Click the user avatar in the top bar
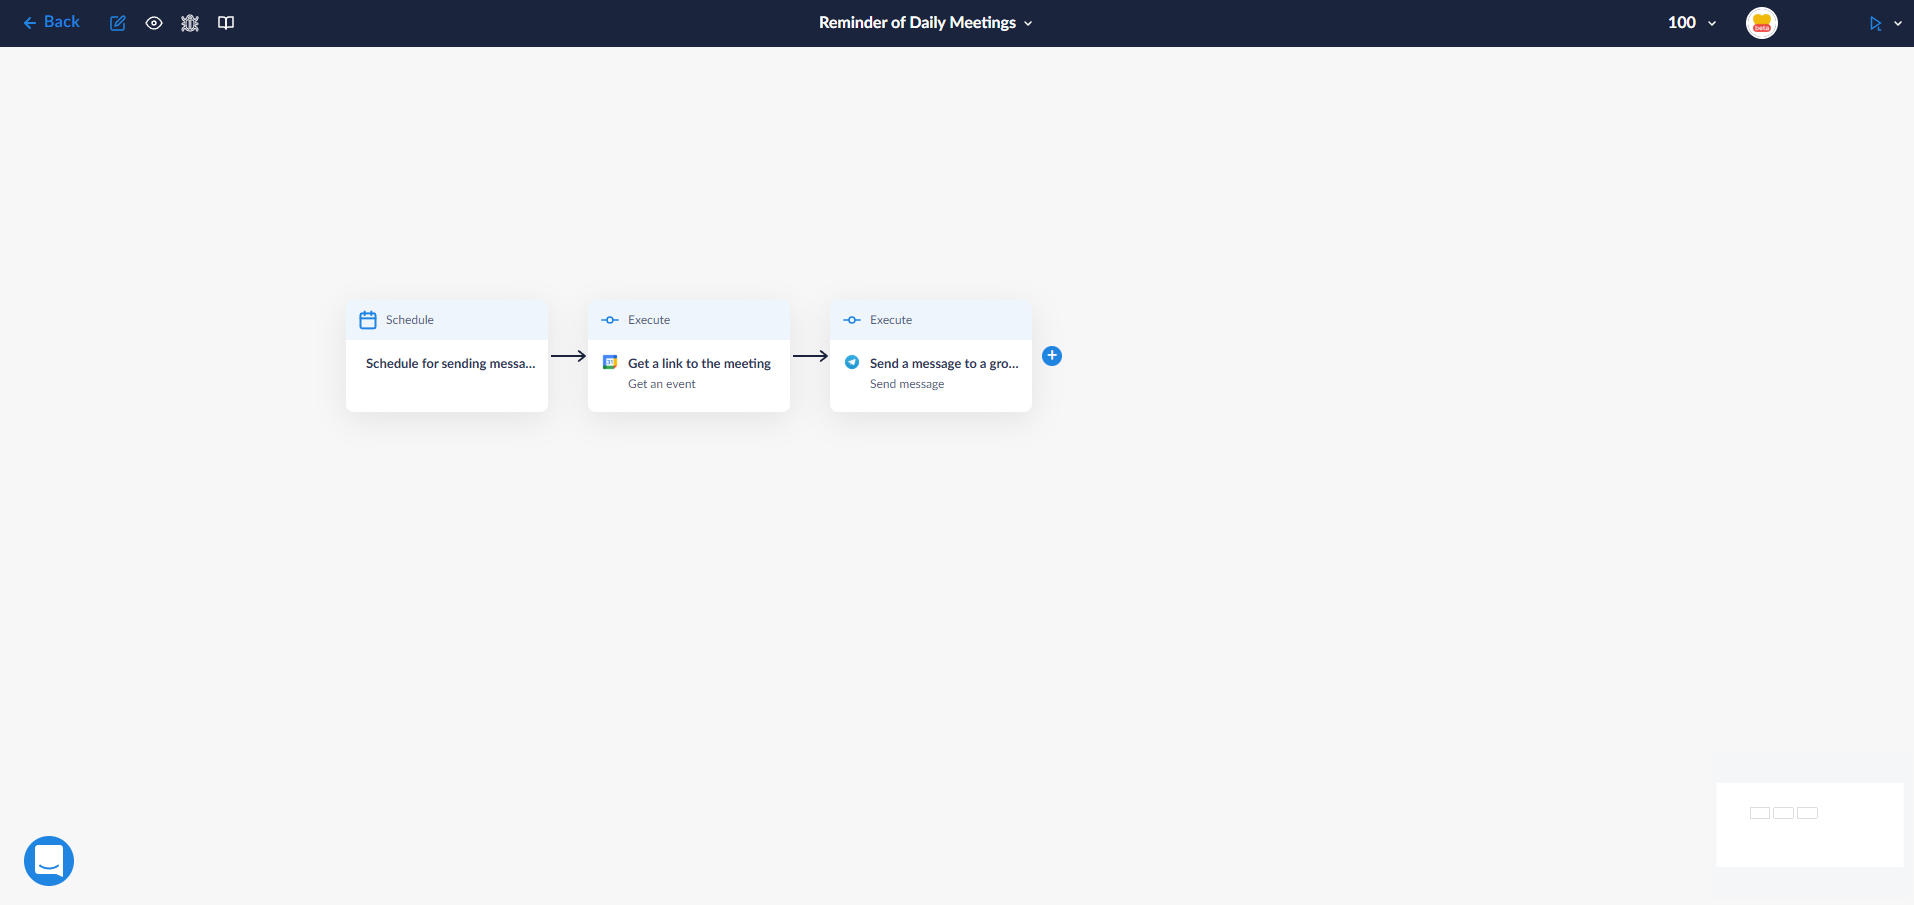 [1762, 22]
